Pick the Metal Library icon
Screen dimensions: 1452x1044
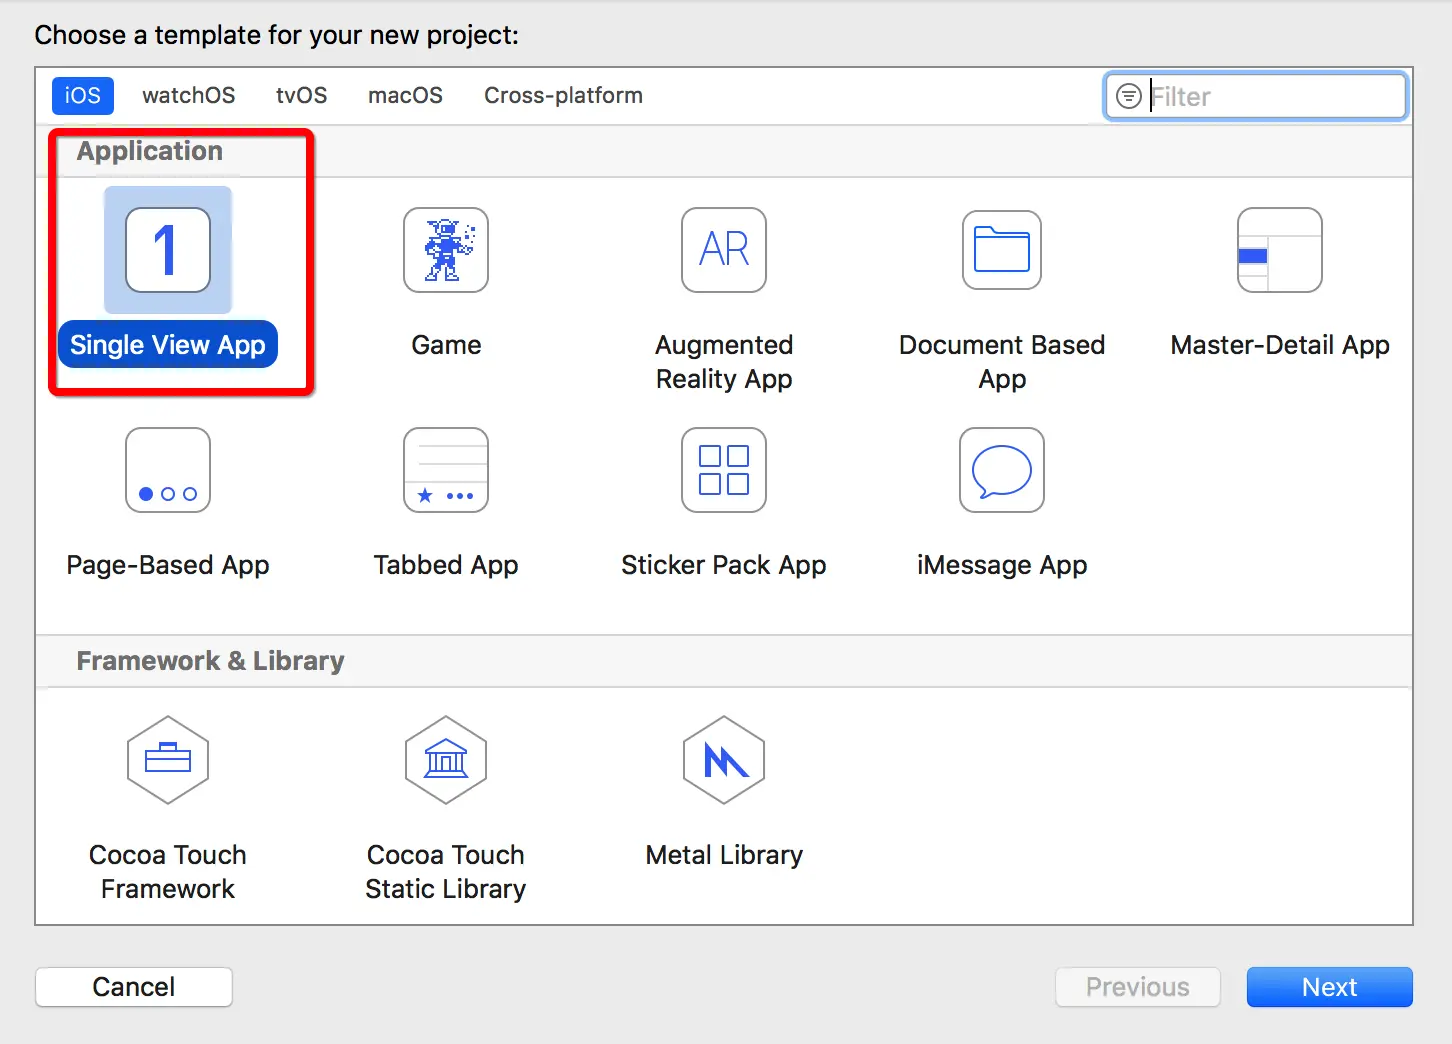tap(724, 760)
